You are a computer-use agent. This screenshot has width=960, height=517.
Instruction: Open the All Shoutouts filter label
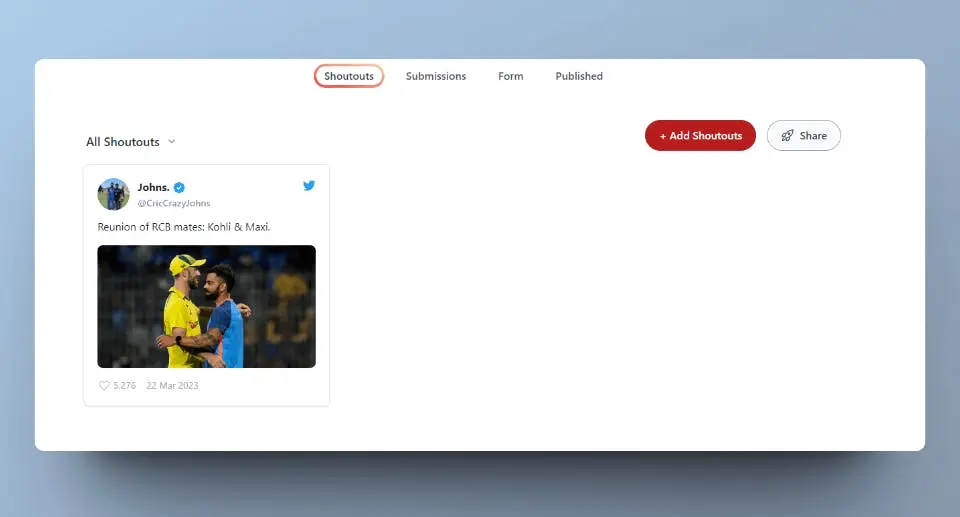(x=123, y=142)
